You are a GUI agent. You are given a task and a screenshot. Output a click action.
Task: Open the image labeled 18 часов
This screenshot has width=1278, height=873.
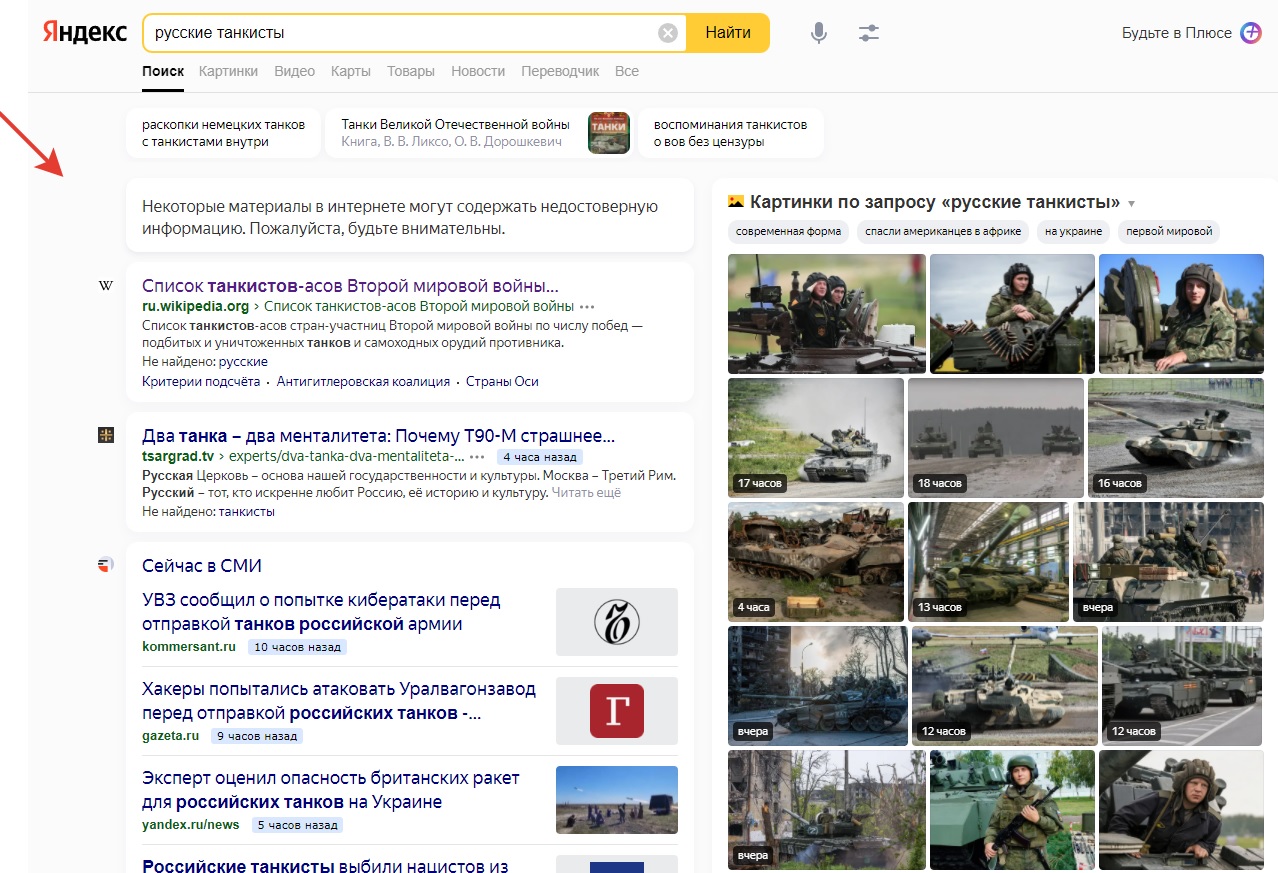click(x=996, y=437)
